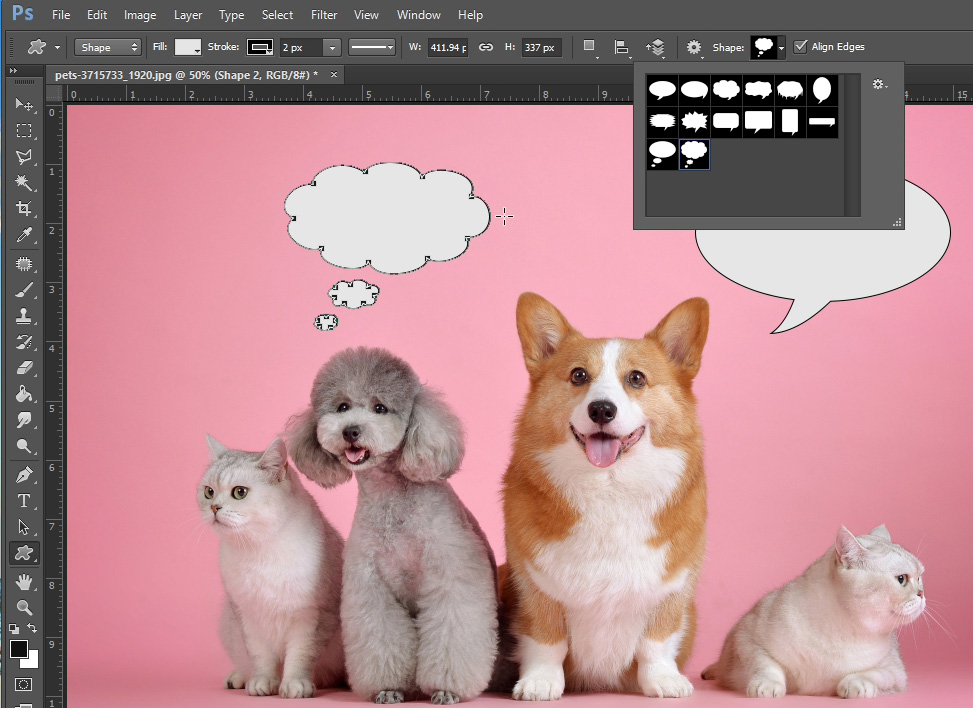The width and height of the screenshot is (973, 708).
Task: Swap foreground and background colors
Action: [x=32, y=629]
